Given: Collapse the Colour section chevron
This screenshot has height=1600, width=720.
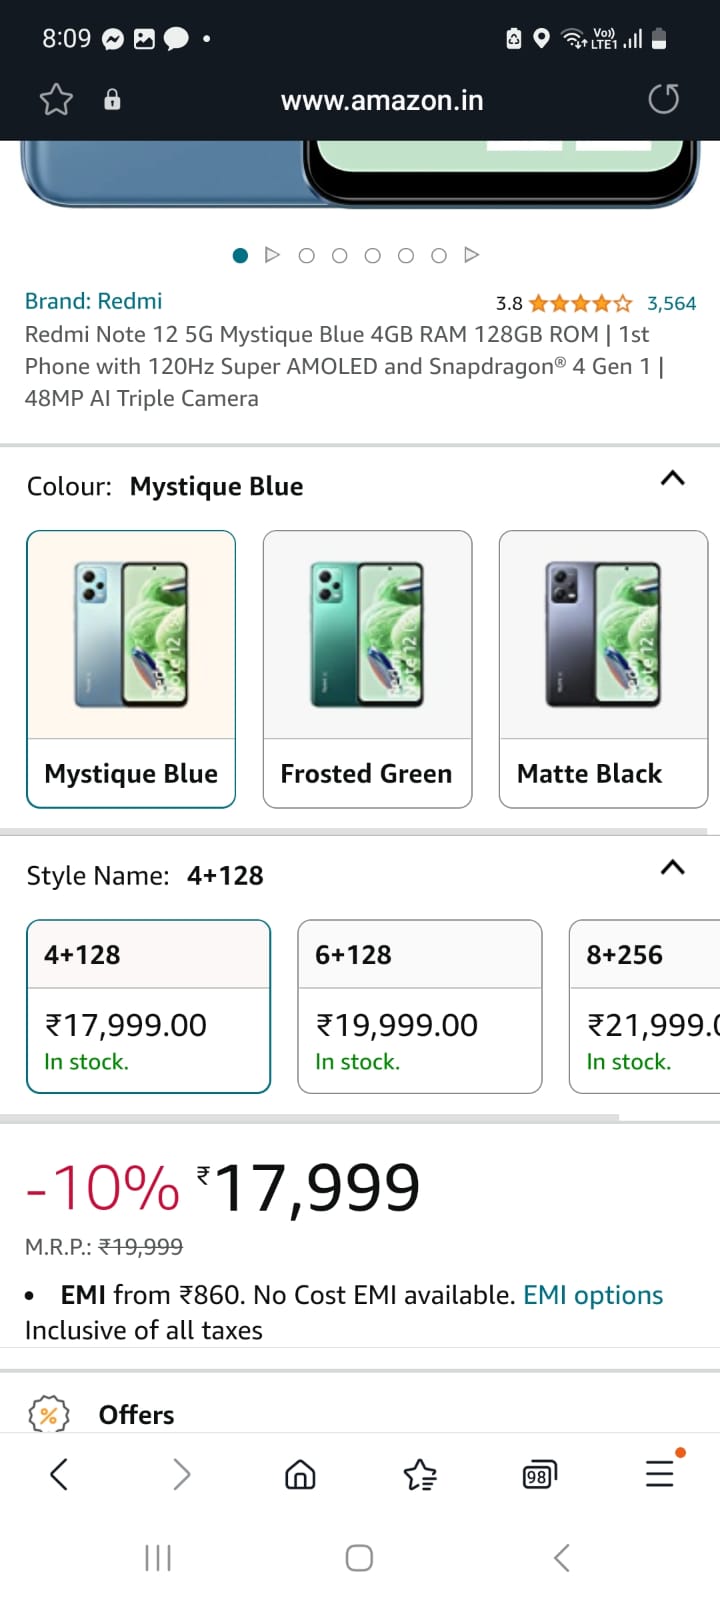Looking at the screenshot, I should 673,478.
